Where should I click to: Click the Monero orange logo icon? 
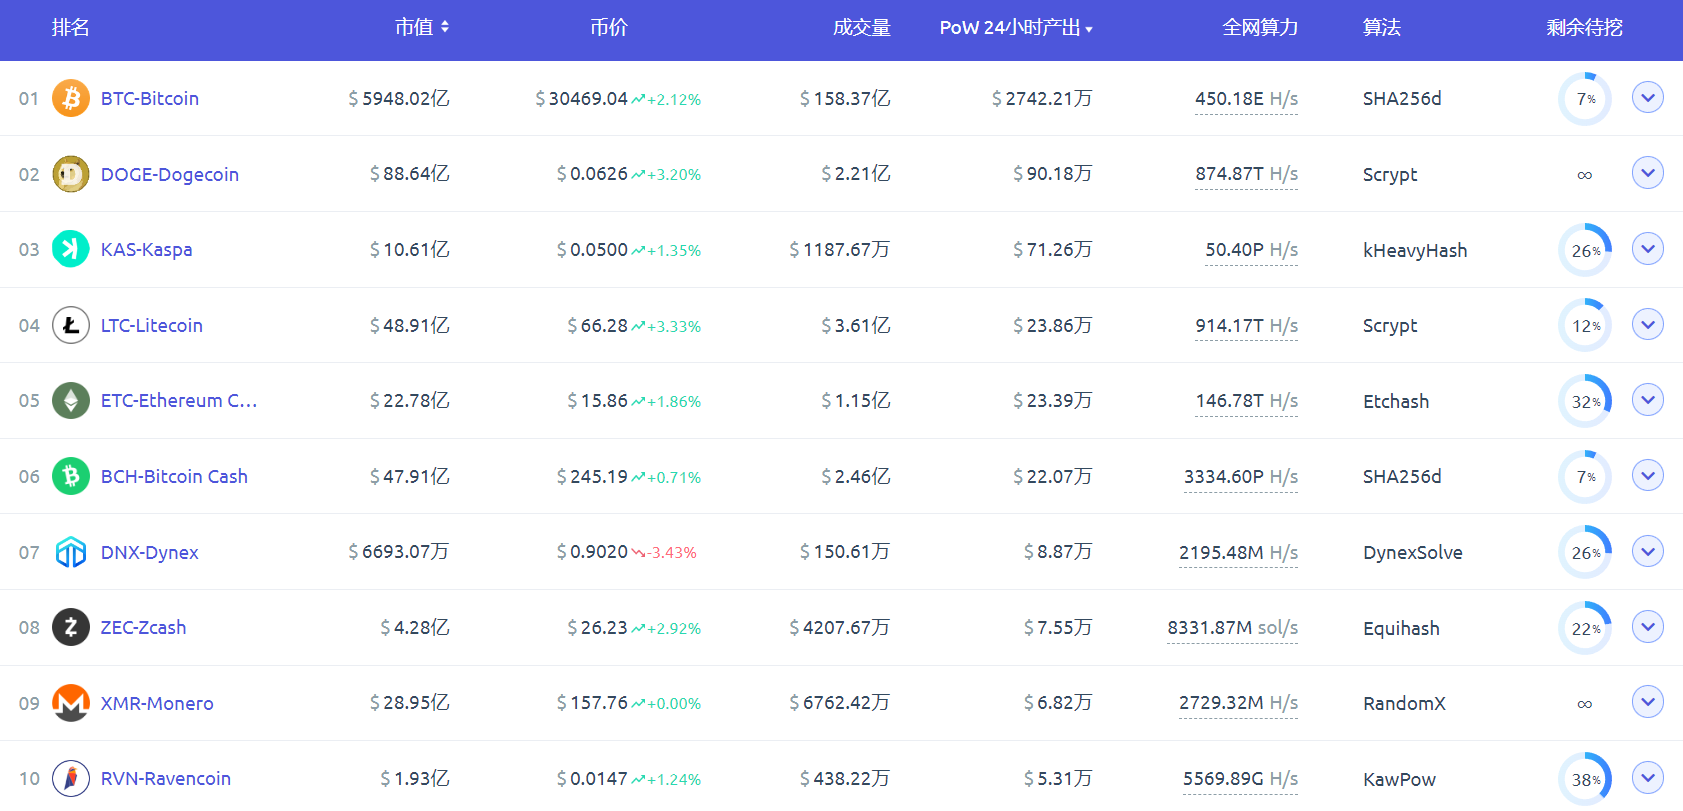[71, 703]
